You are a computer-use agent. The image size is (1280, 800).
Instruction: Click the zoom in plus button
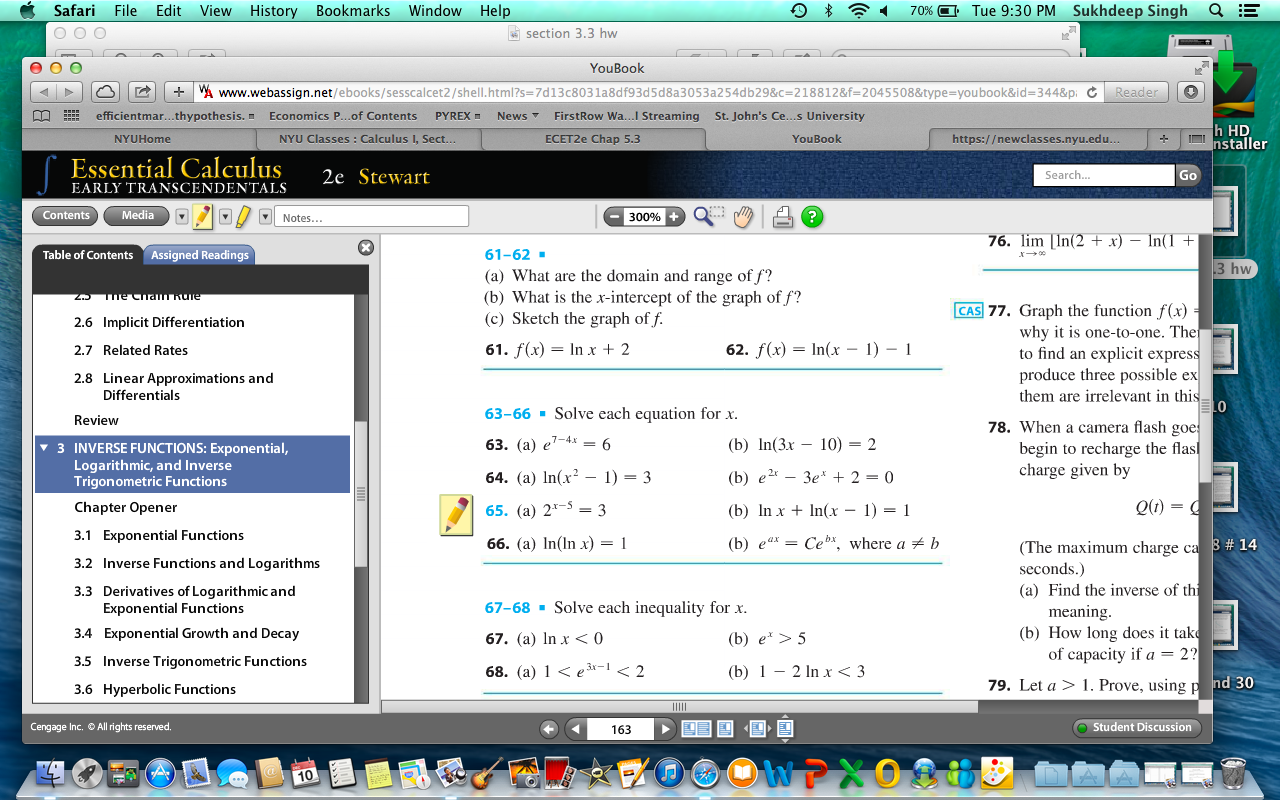click(675, 217)
